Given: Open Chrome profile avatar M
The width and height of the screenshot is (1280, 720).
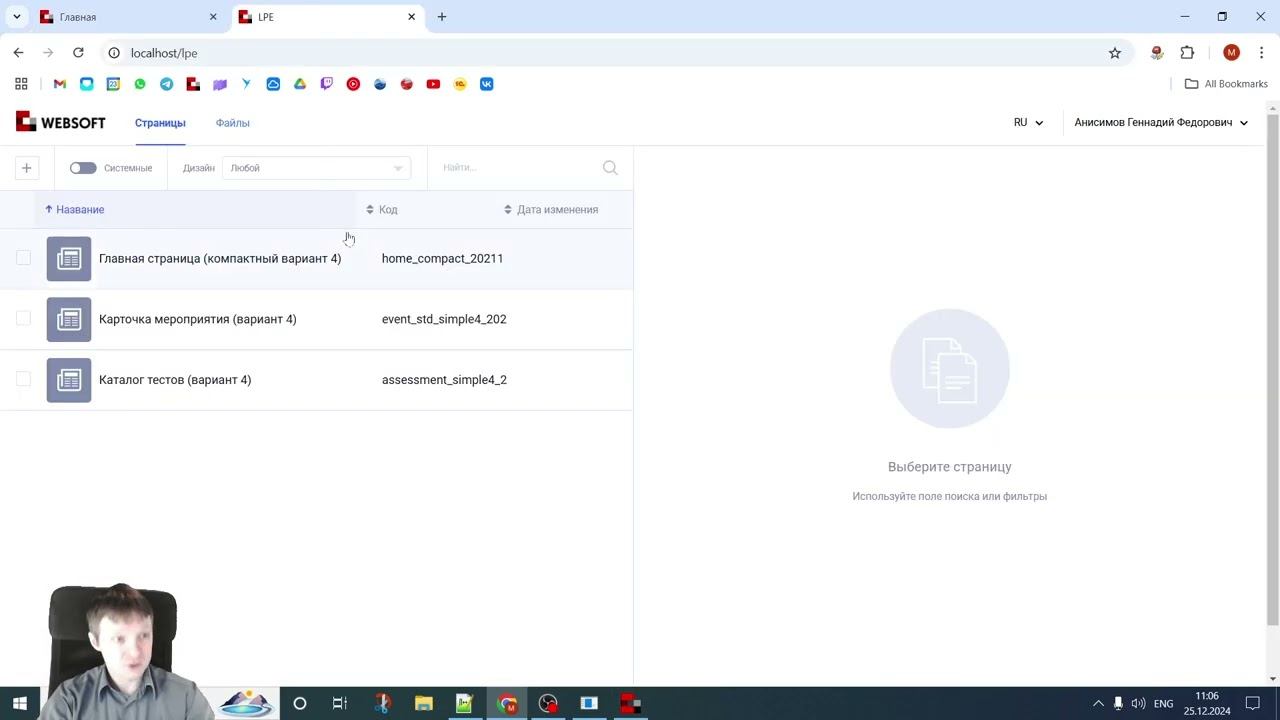Looking at the screenshot, I should click(1231, 53).
